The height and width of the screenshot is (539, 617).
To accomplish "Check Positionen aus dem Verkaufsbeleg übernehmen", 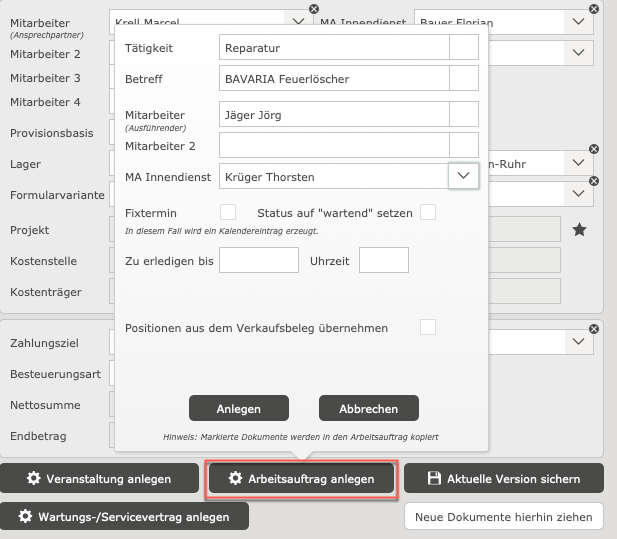I will (428, 327).
